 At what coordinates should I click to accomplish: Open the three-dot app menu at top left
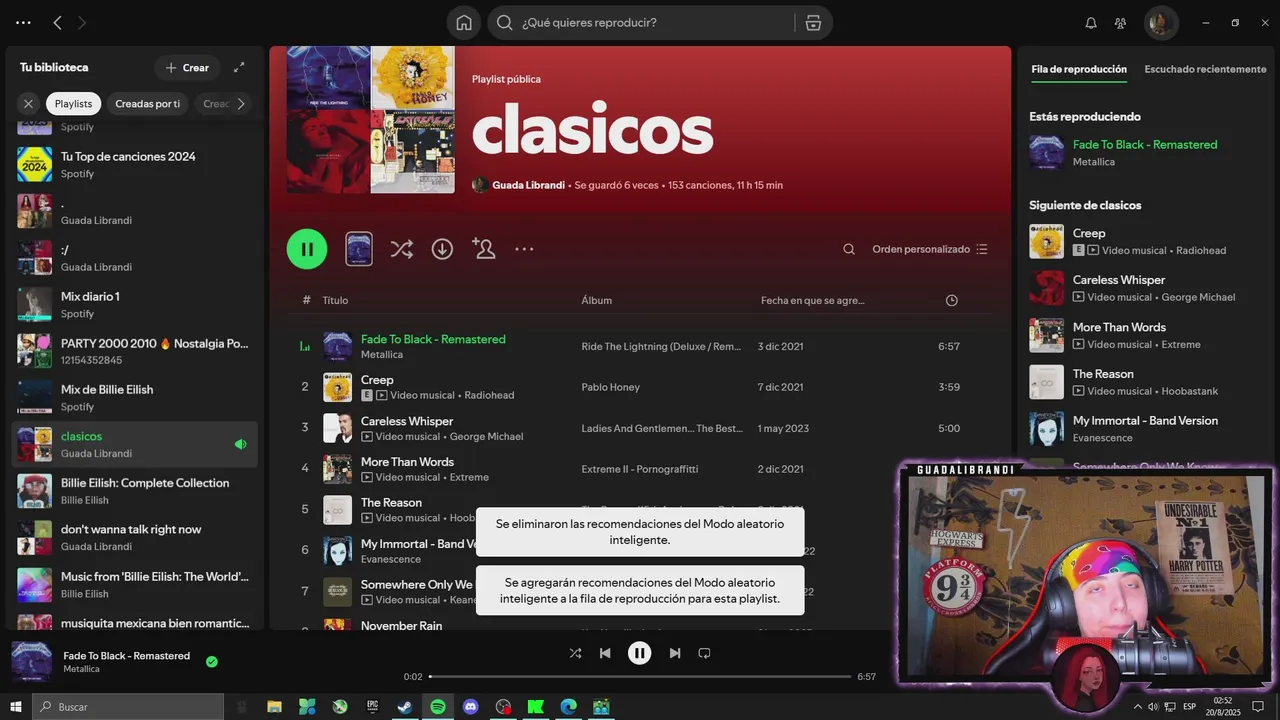tap(23, 22)
